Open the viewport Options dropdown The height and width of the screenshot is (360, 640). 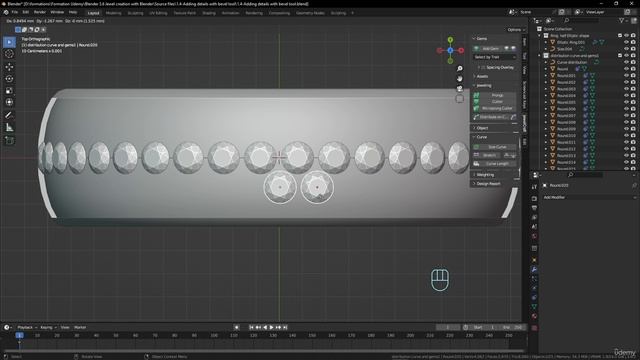point(516,30)
